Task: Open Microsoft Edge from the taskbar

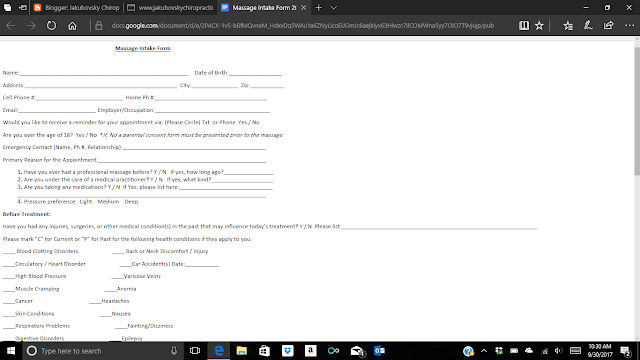Action: pos(219,351)
